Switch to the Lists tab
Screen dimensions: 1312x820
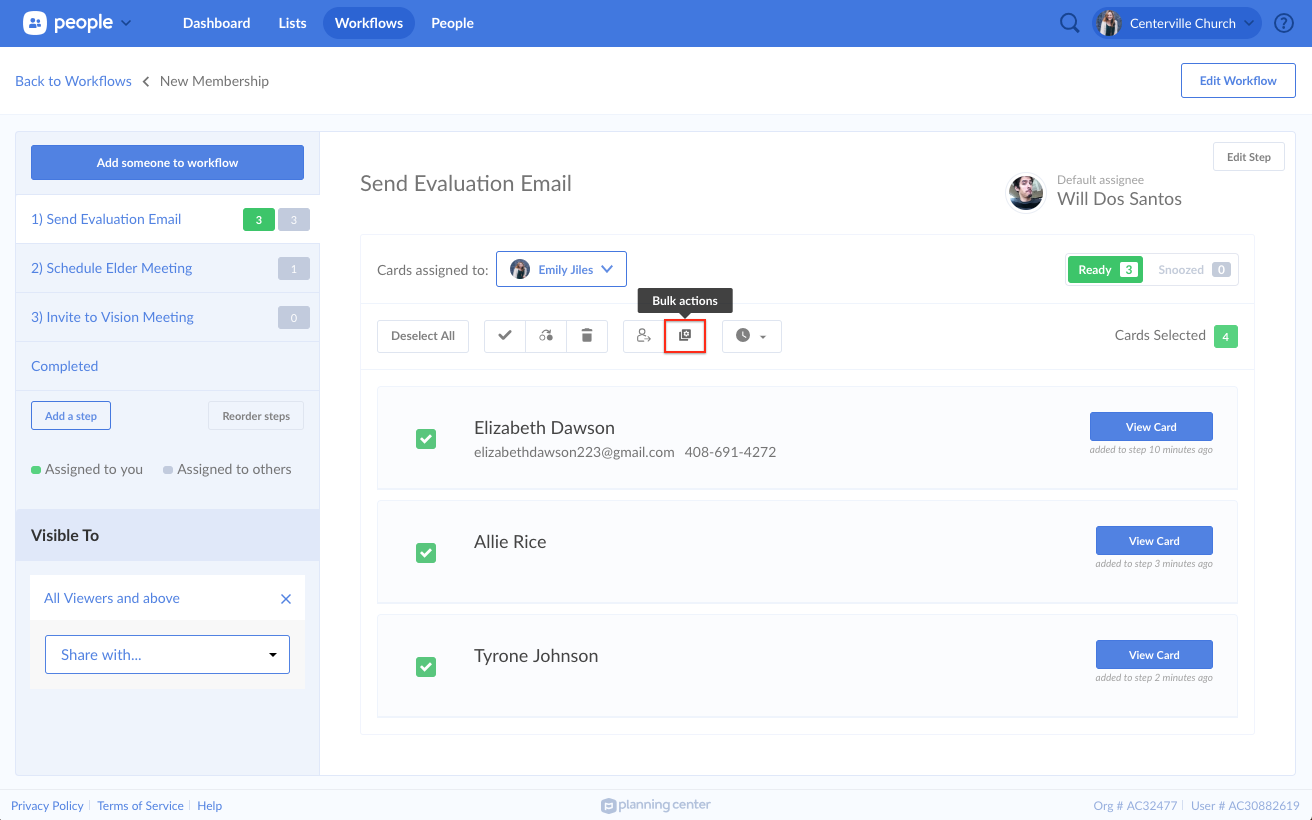tap(292, 23)
